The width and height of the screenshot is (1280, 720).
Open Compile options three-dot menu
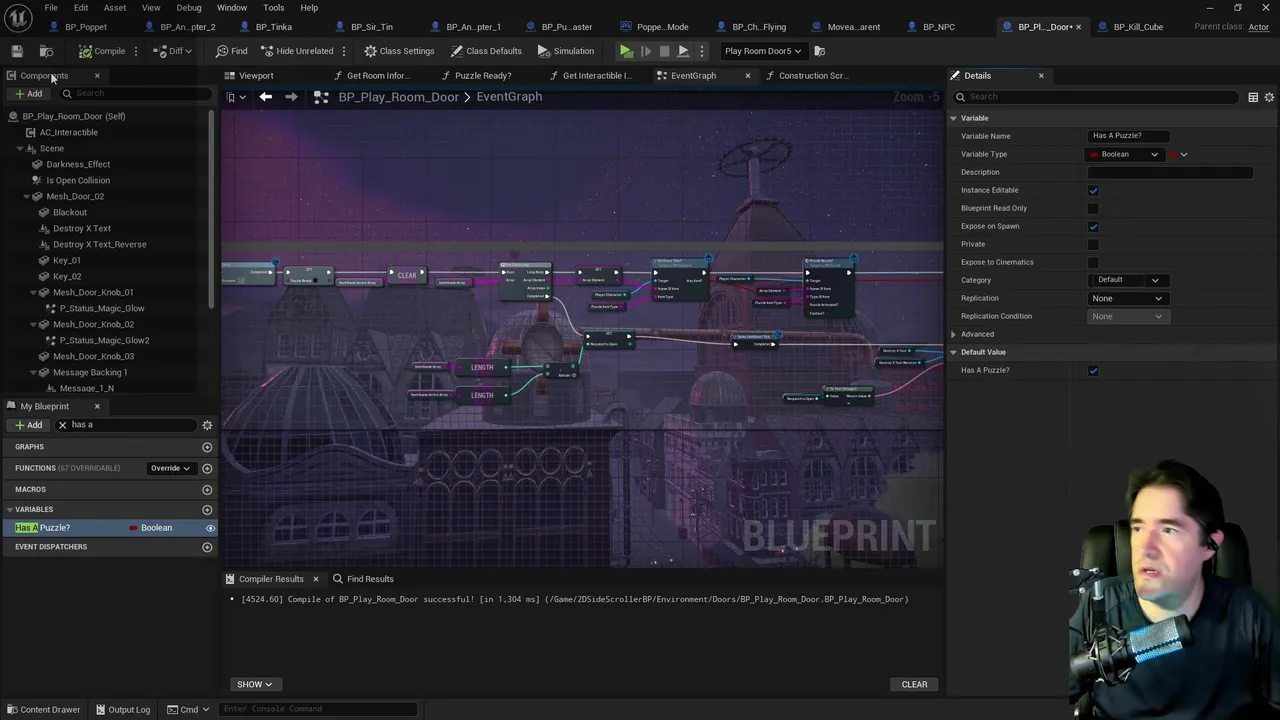click(136, 51)
